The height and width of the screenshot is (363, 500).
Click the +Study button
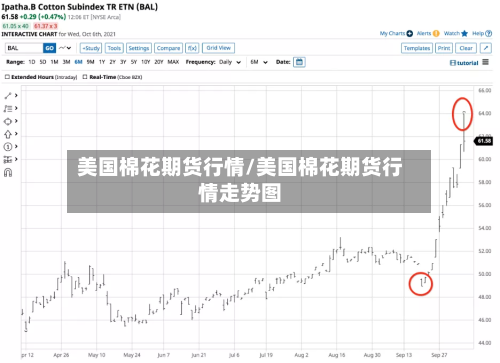pyautogui.click(x=91, y=48)
